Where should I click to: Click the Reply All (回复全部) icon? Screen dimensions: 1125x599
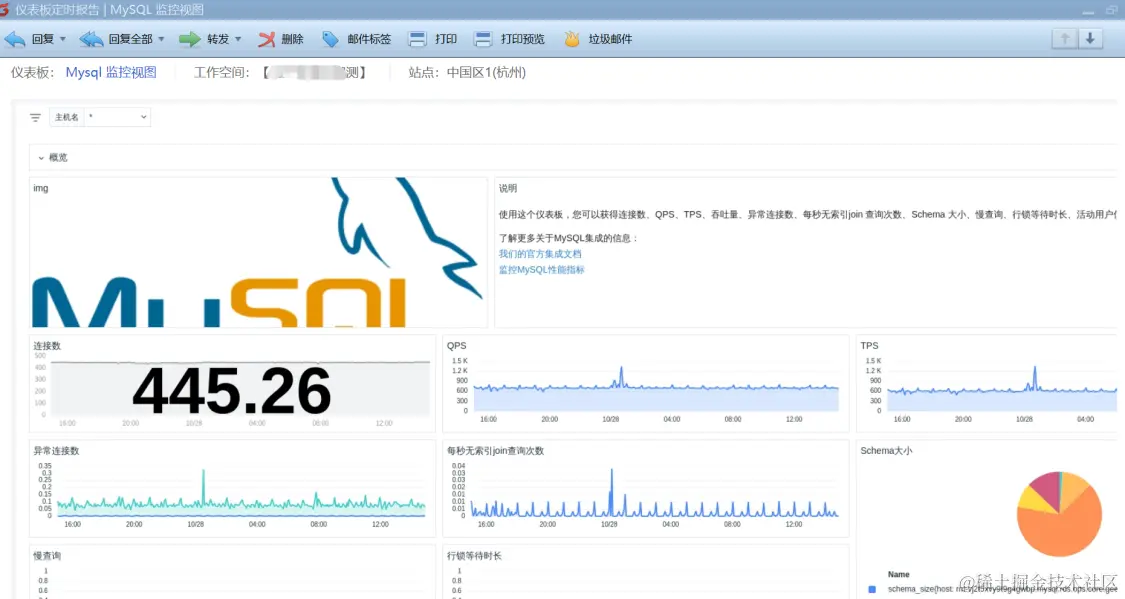pyautogui.click(x=91, y=39)
